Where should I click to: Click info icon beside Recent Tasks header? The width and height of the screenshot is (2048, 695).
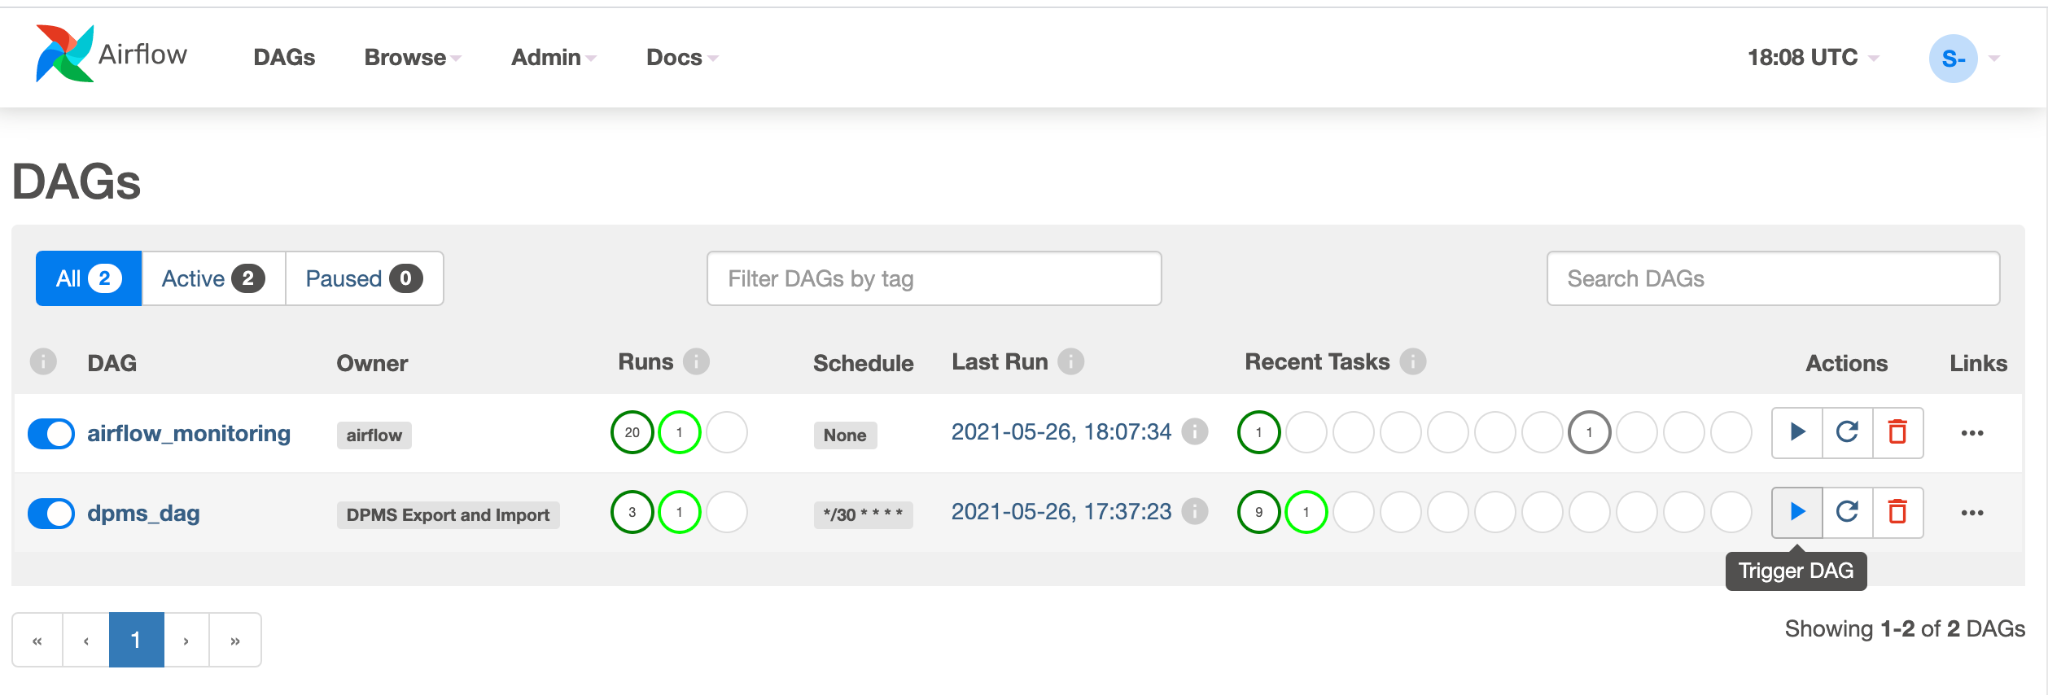(1413, 362)
